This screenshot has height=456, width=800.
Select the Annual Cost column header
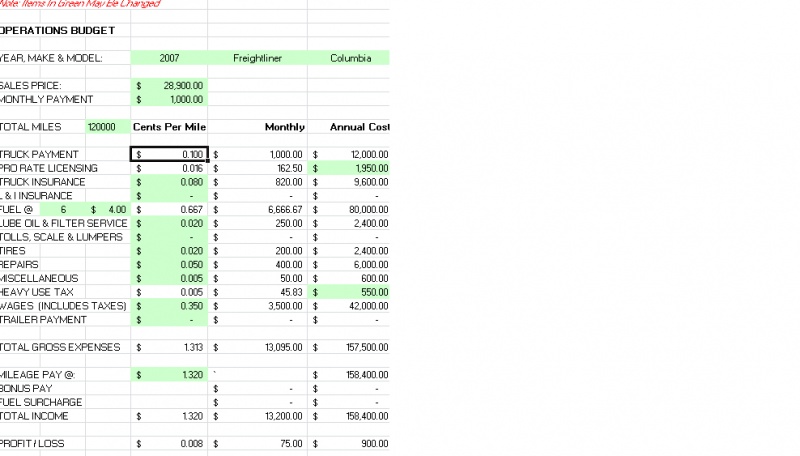tap(359, 127)
